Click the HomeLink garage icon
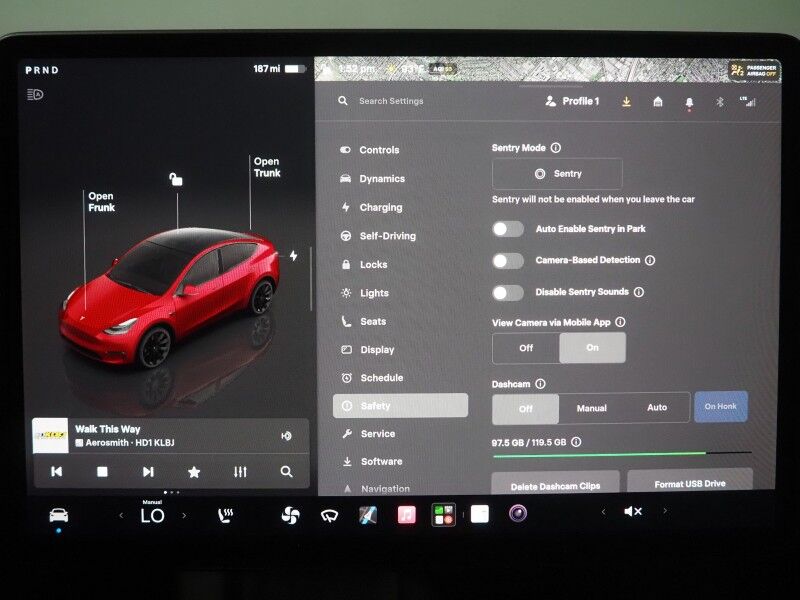 point(658,102)
